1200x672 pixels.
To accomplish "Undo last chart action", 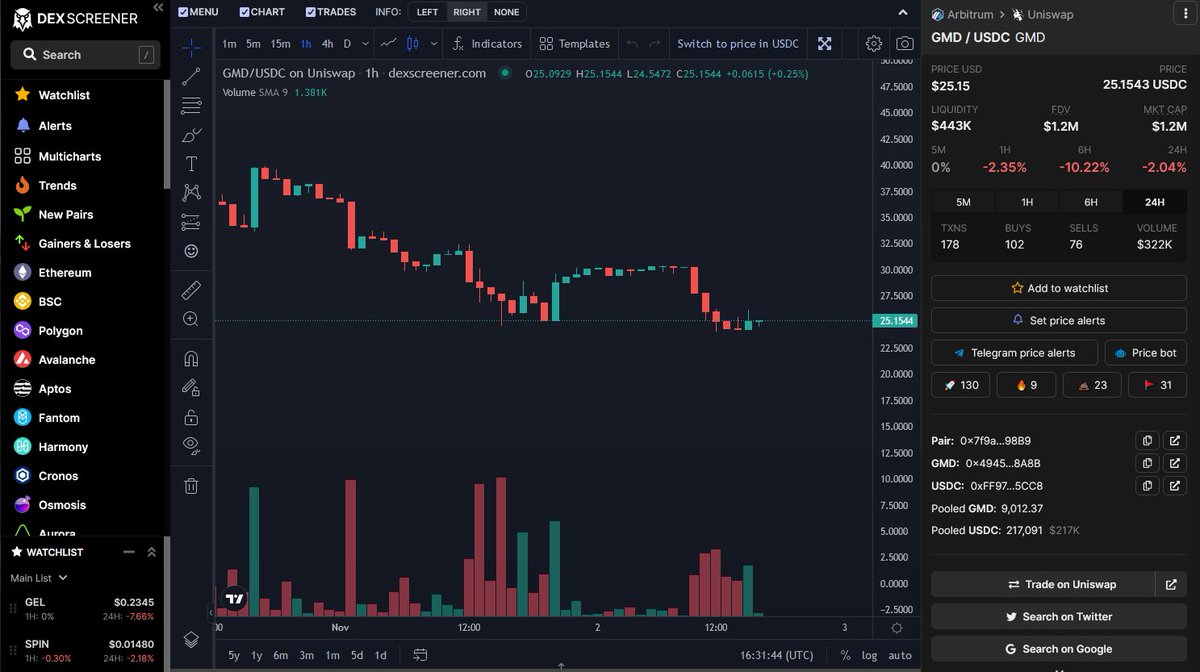I will pos(632,44).
